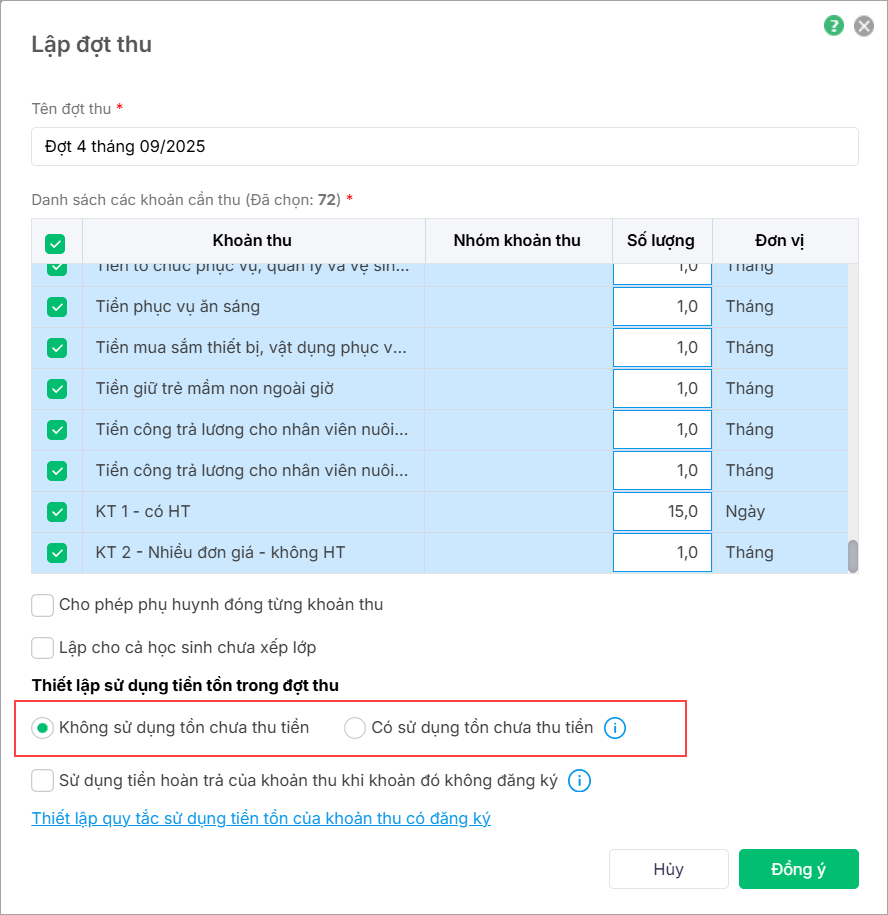888x915 pixels.
Task: Check Sử dụng tiền hoàn trả của khoản thu
Action: [43, 781]
